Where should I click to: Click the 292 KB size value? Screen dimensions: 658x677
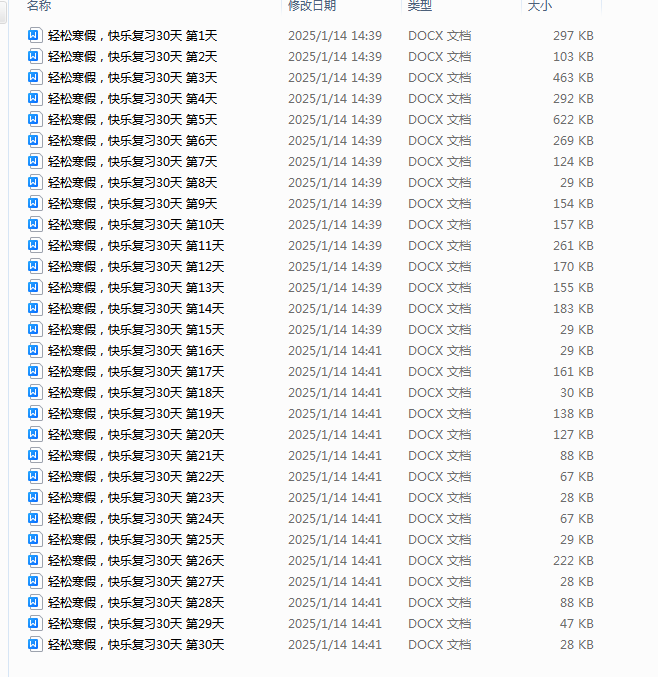coord(573,98)
